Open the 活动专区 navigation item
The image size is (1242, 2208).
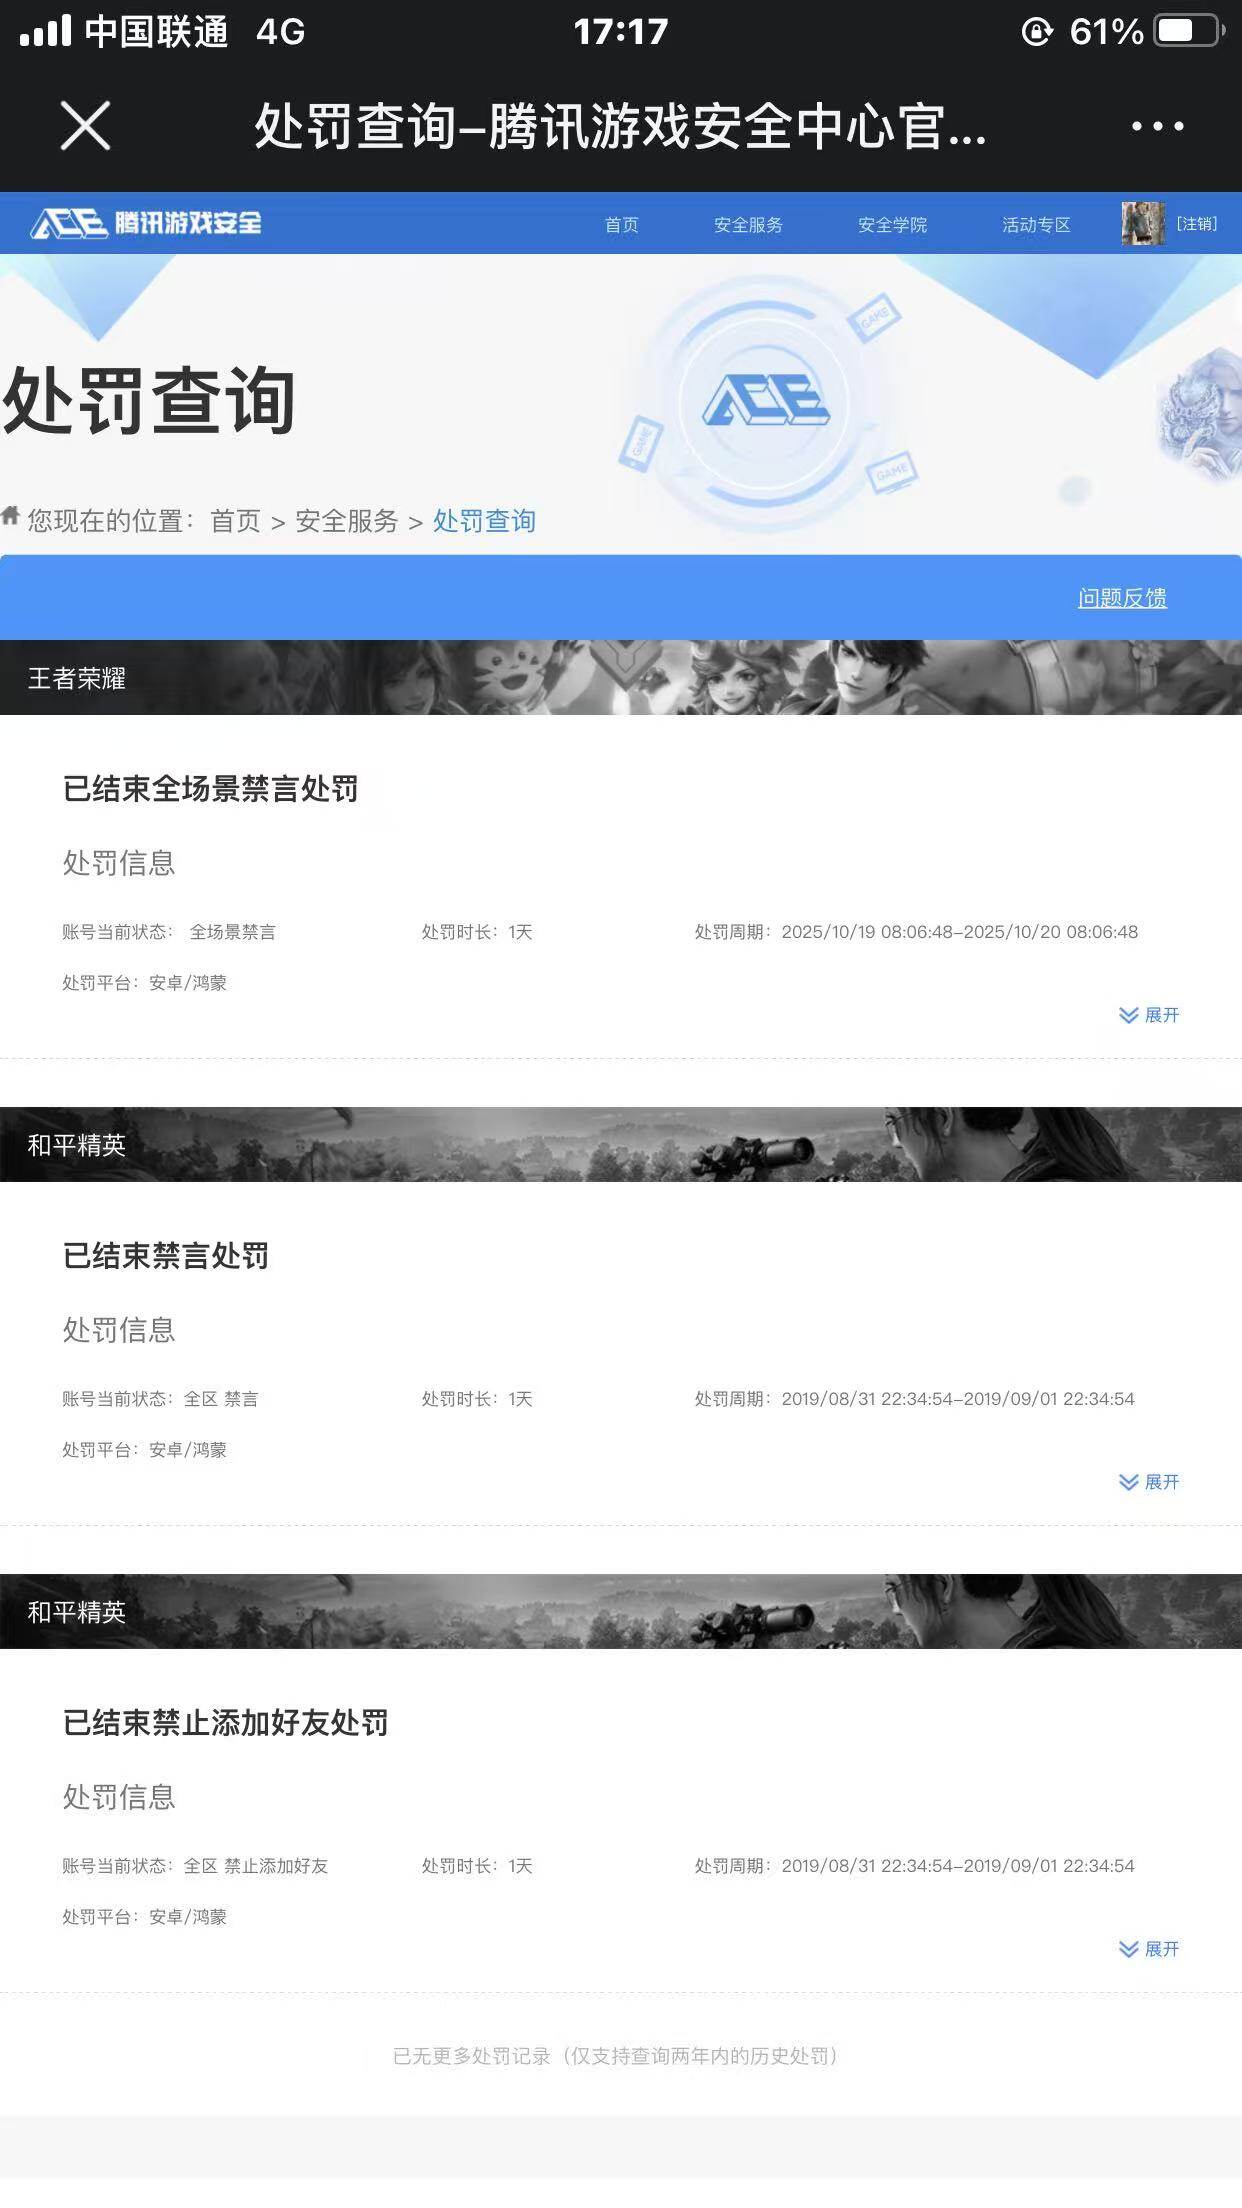pos(1036,225)
